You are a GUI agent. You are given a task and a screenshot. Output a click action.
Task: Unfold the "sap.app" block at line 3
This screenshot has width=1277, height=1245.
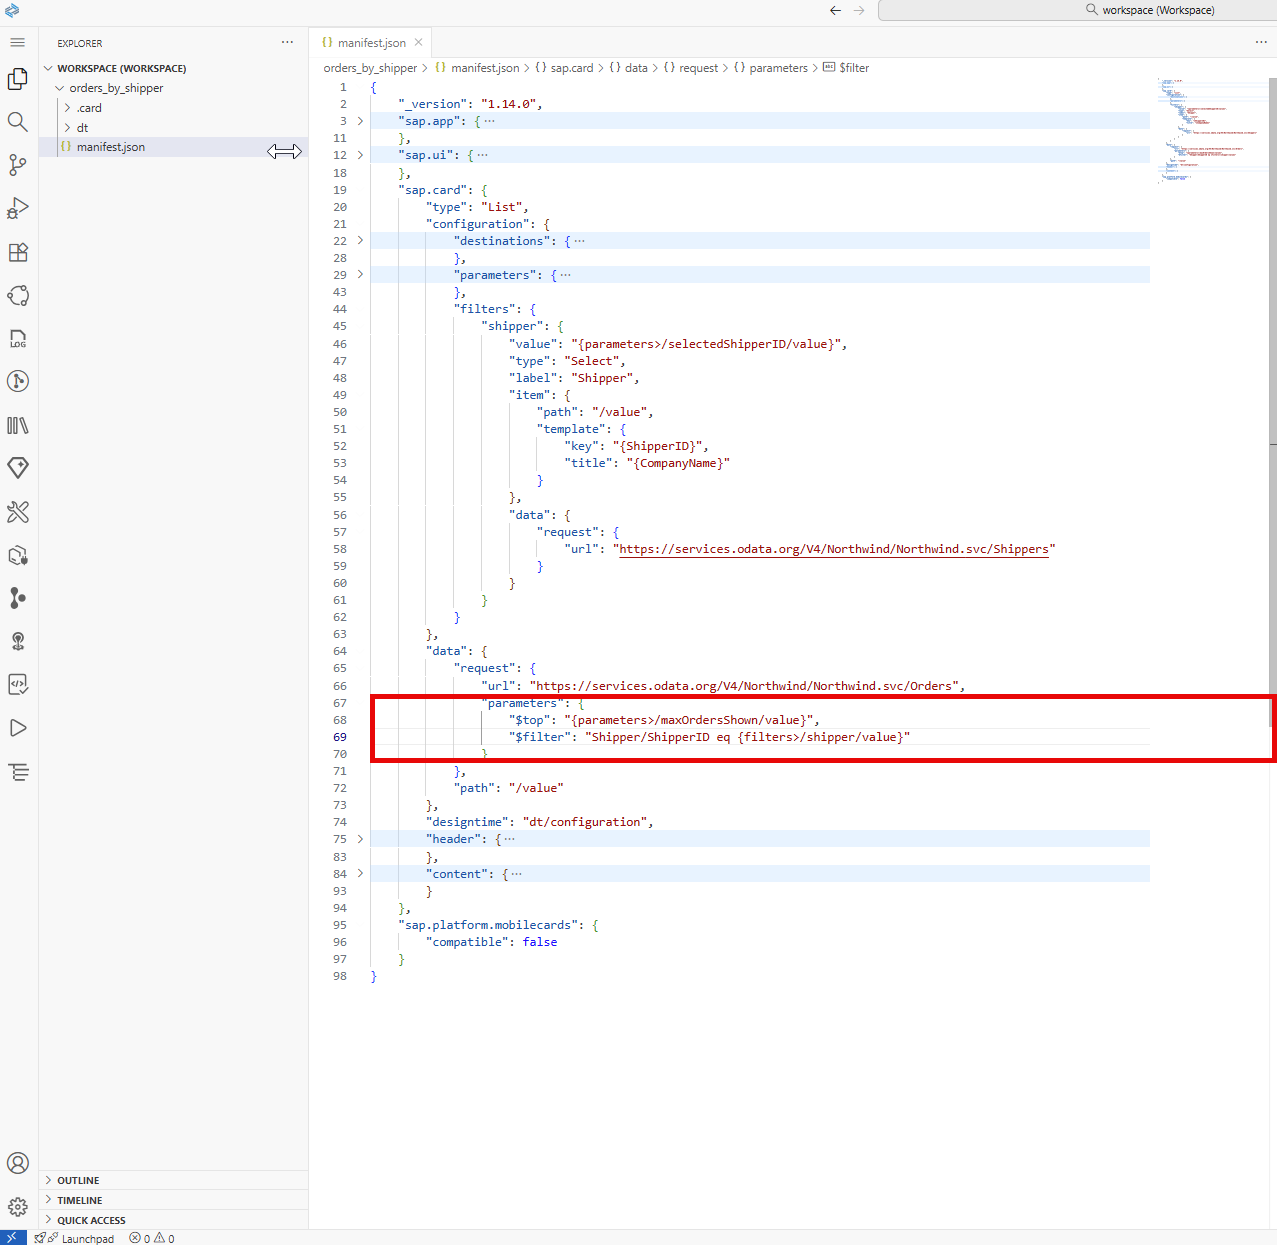click(x=360, y=121)
